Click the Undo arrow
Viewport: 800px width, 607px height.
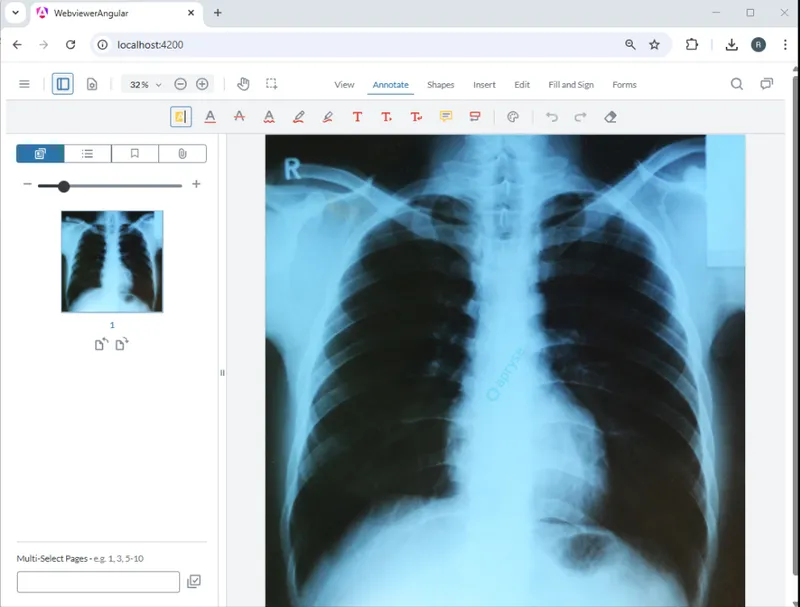pyautogui.click(x=551, y=117)
